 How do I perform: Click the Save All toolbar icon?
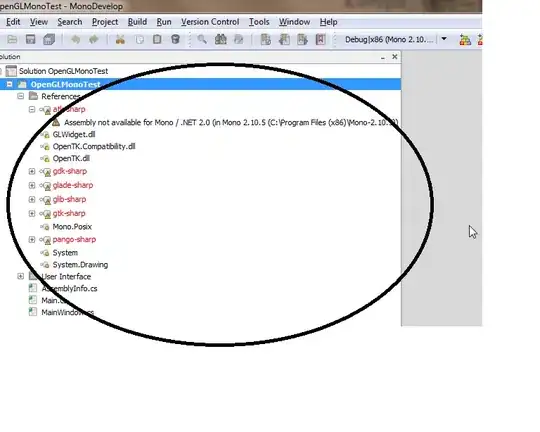click(49, 40)
